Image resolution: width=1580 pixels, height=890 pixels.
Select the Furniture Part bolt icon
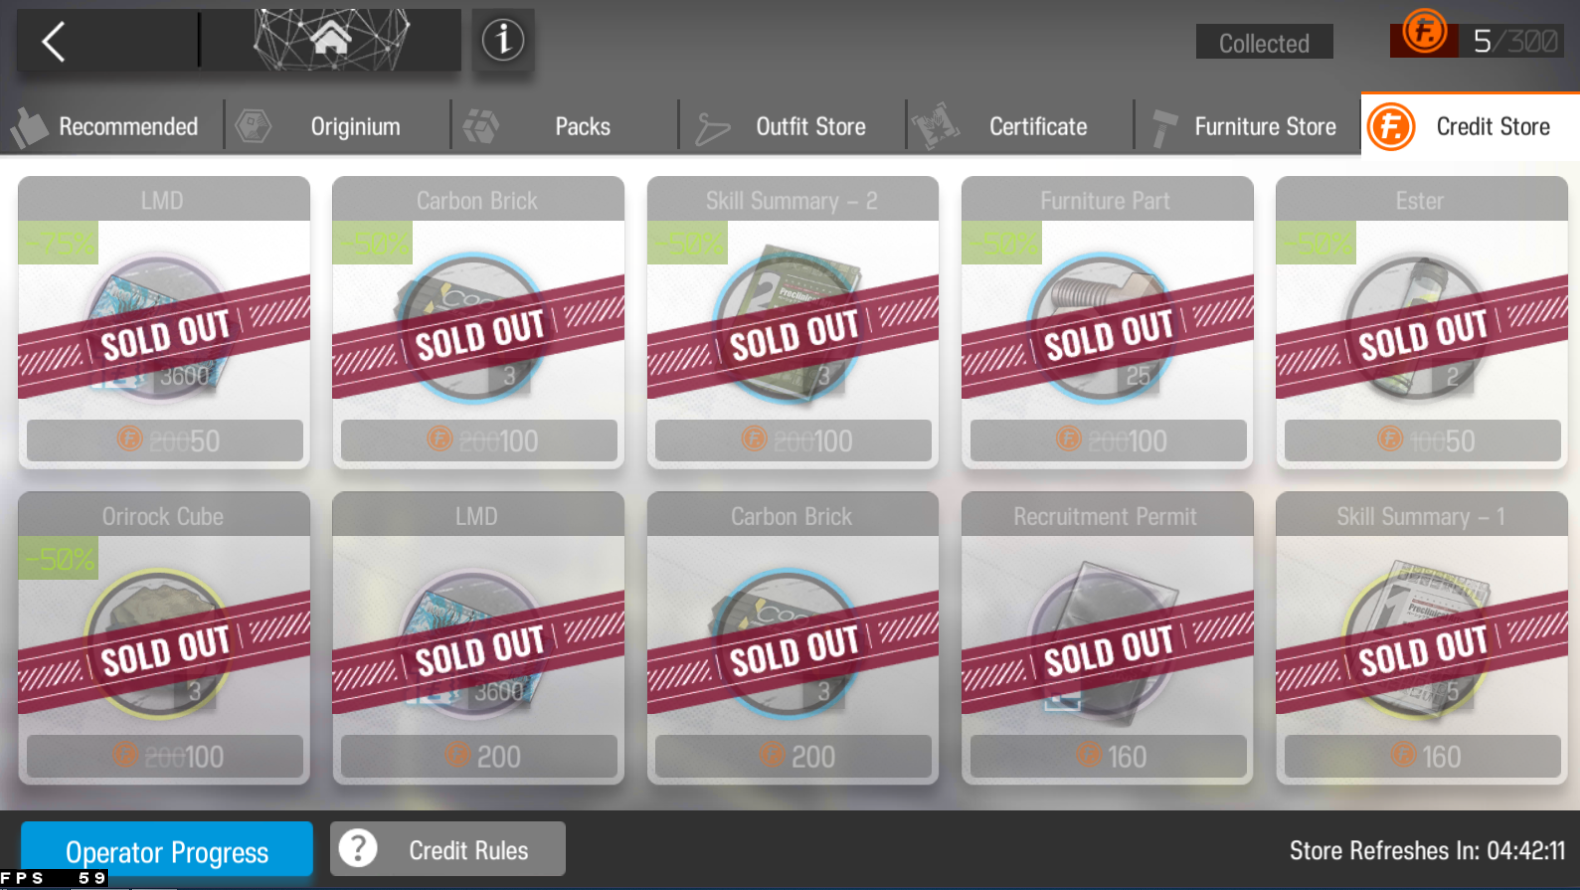click(x=1106, y=327)
